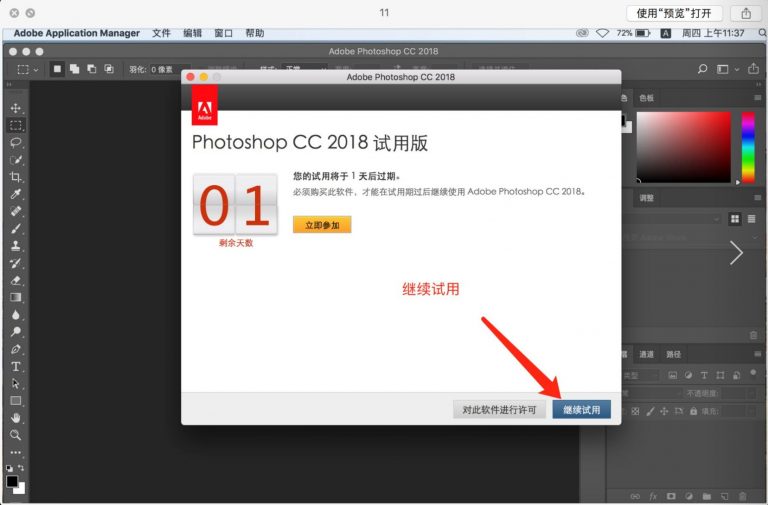
Task: Click the orange 立即参加 button
Action: [322, 225]
